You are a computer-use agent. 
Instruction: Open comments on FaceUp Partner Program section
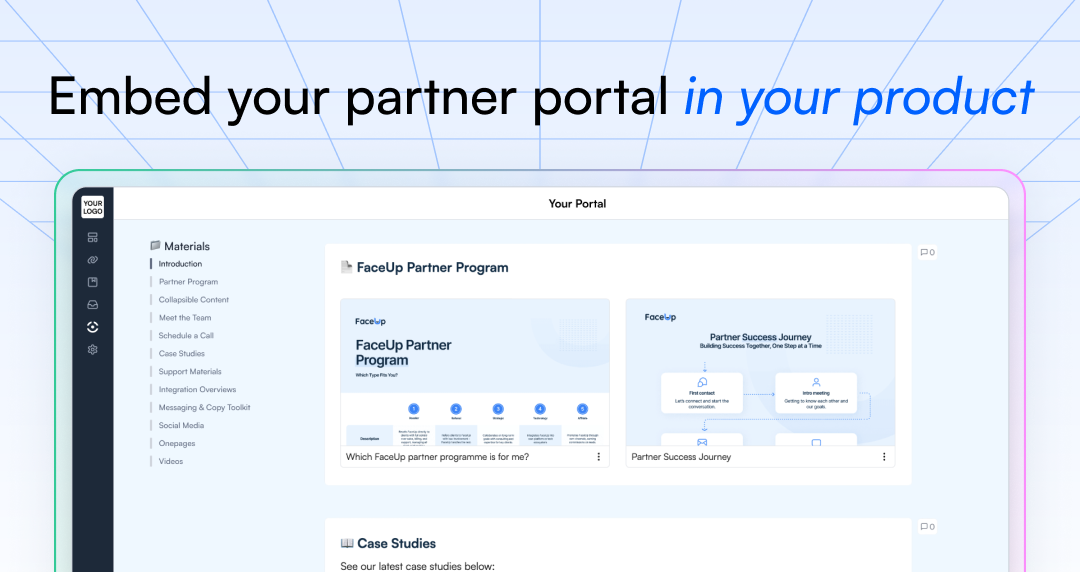pos(927,252)
